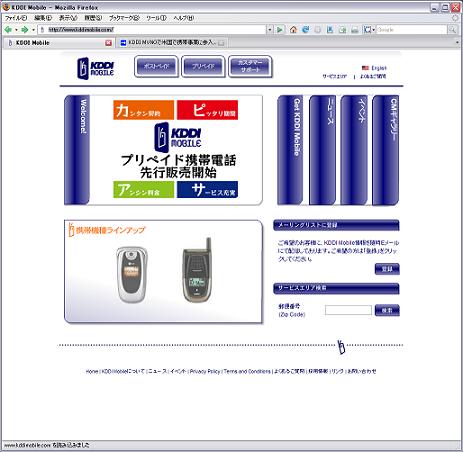Close the KDDI Mobile tab with red X
Image resolution: width=463 pixels, height=452 pixels.
pos(108,43)
